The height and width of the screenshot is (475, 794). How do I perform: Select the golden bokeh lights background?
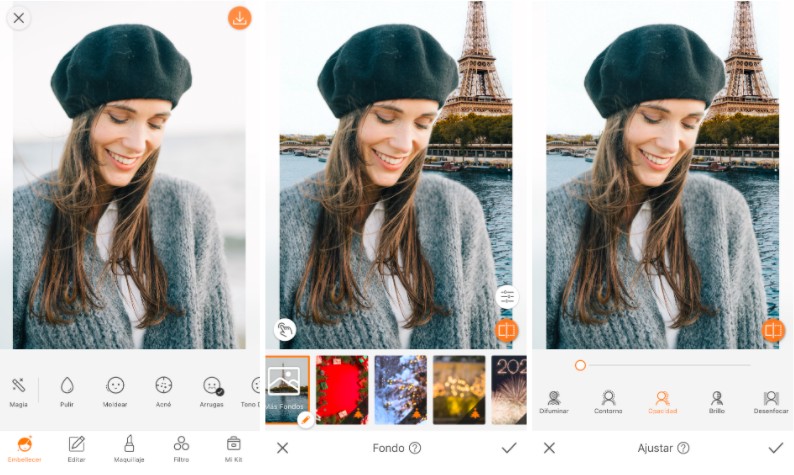click(459, 389)
